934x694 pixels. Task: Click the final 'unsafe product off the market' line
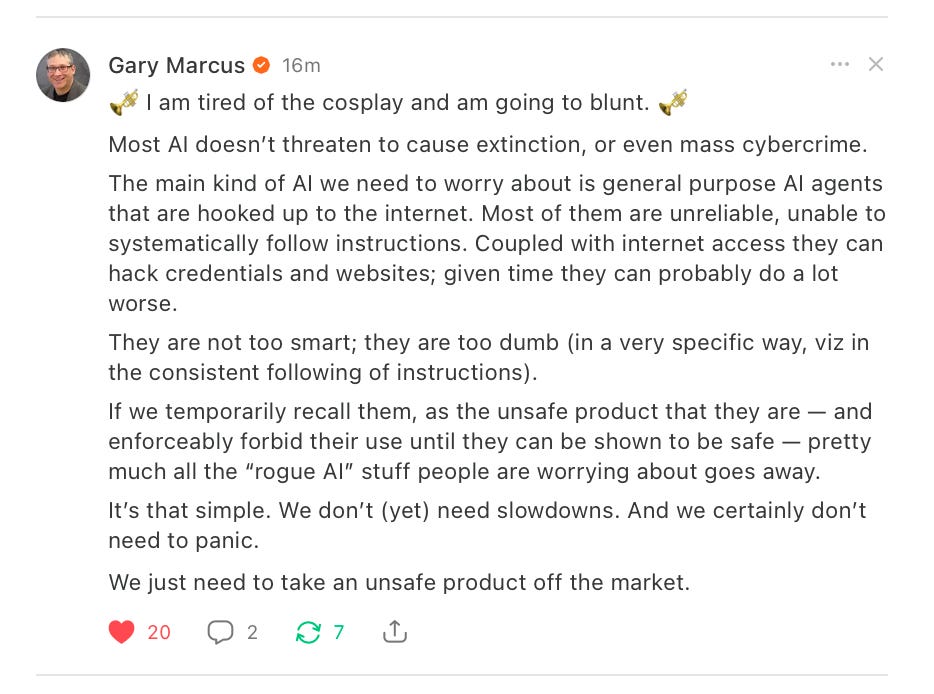pos(399,582)
